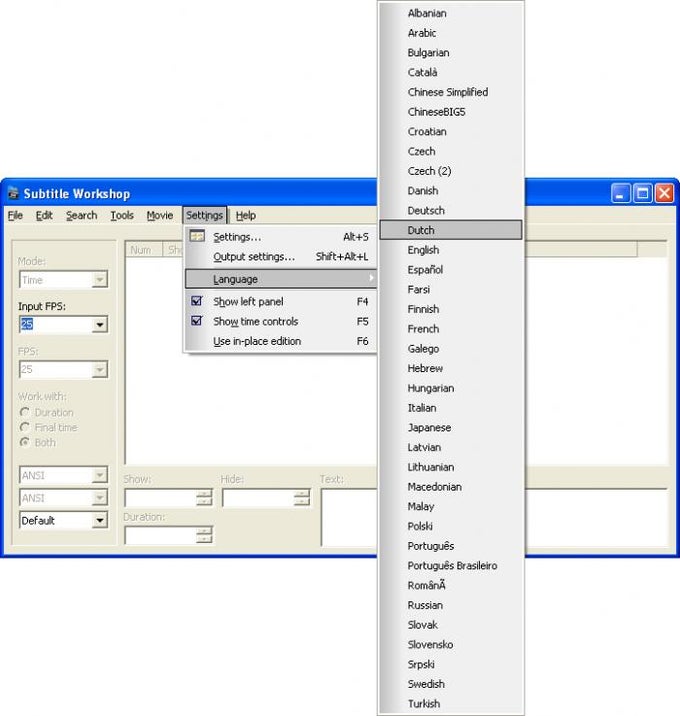680x716 pixels.
Task: Select Finnish language
Action: pos(451,309)
